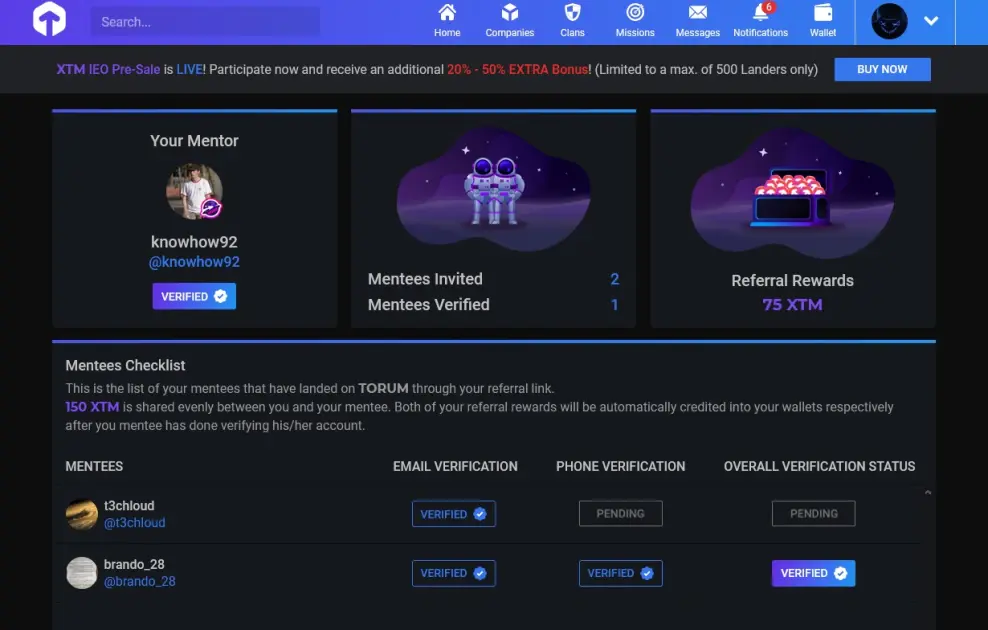
Task: Click brando_28 phone VERIFIED badge
Action: pyautogui.click(x=621, y=573)
